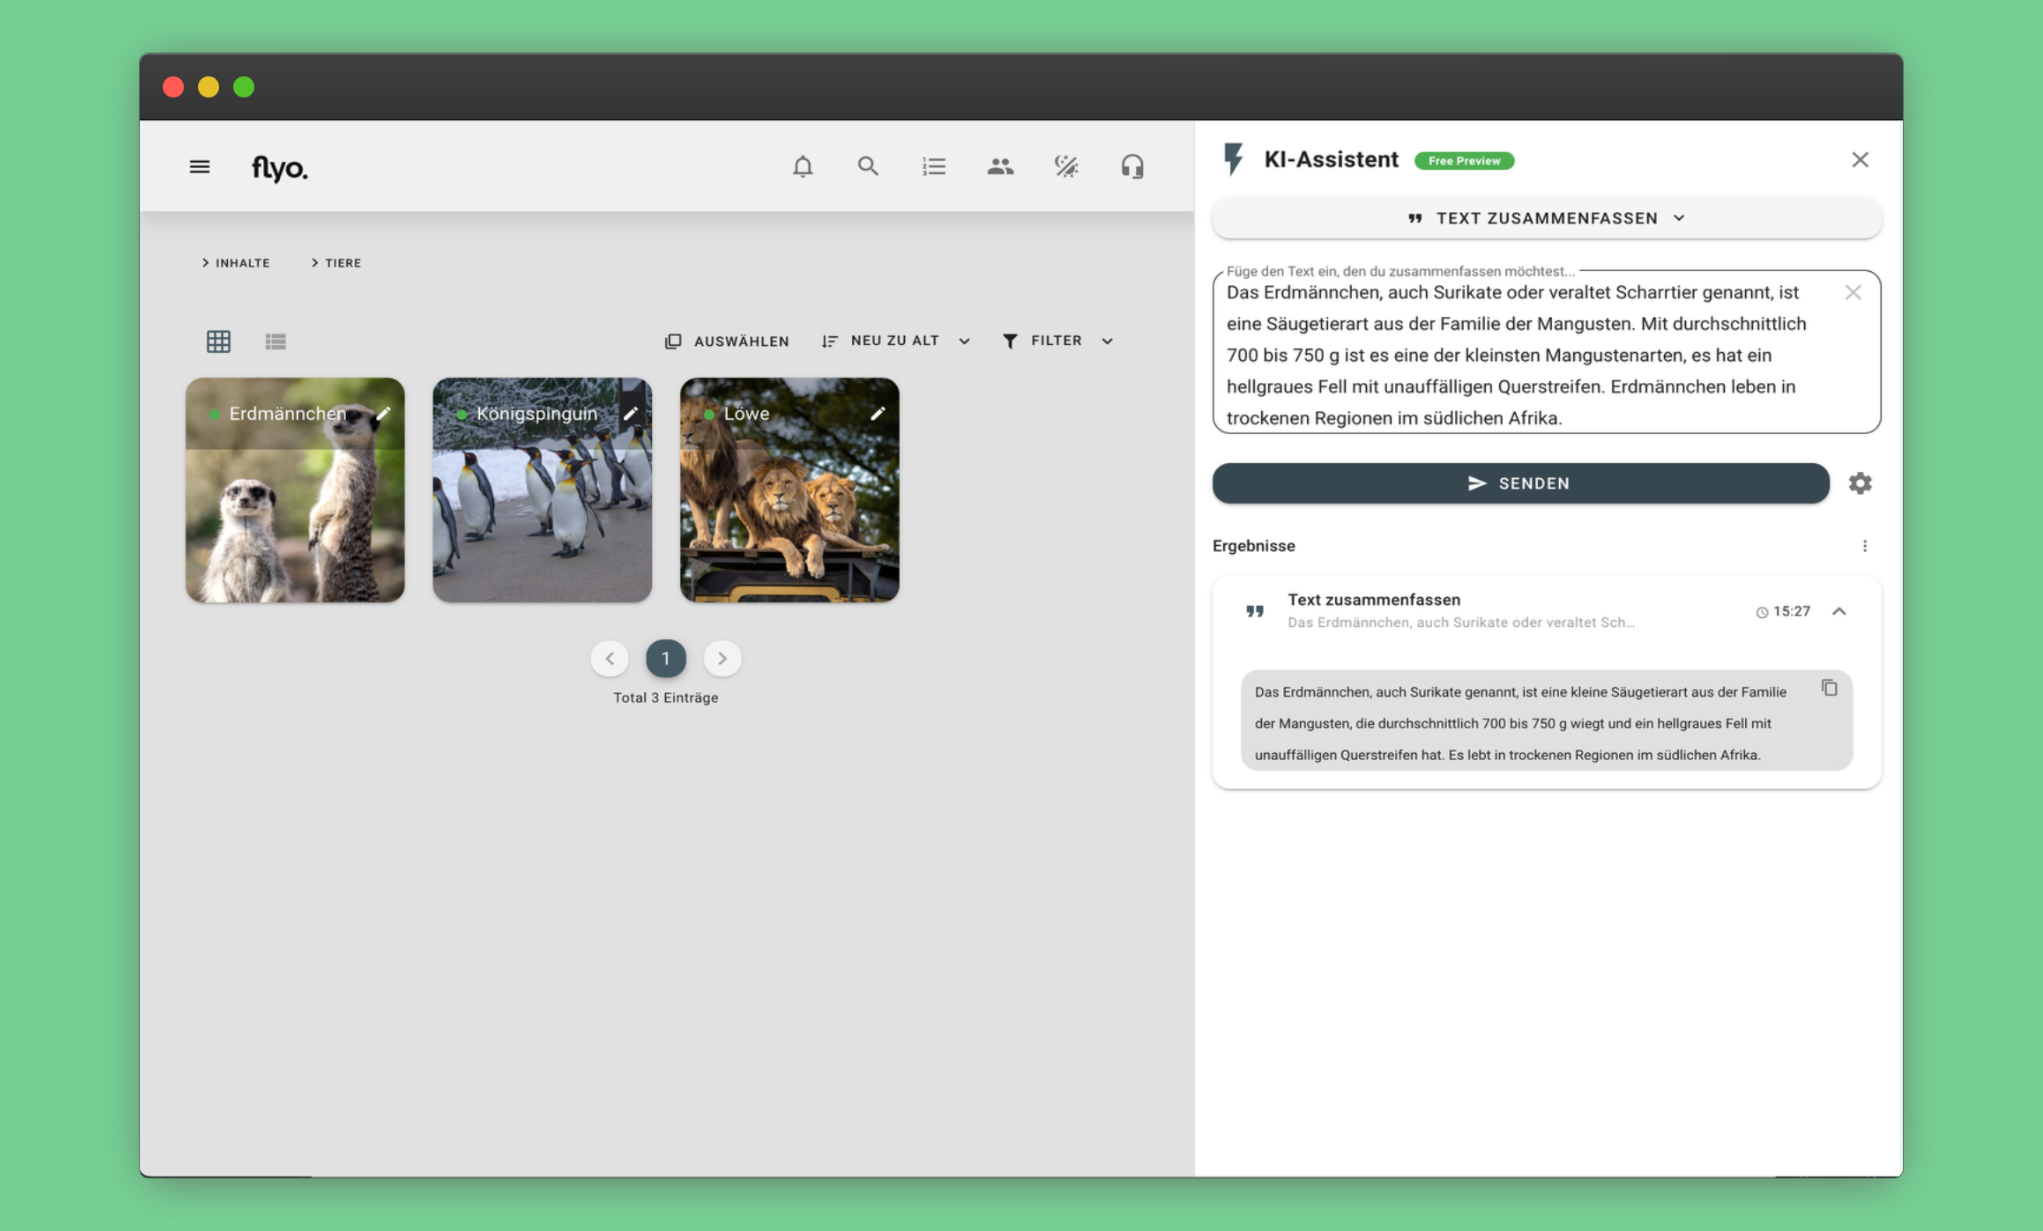Open KI-Assistent settings with the gear icon
Screen dimensions: 2043x1231
1860,483
